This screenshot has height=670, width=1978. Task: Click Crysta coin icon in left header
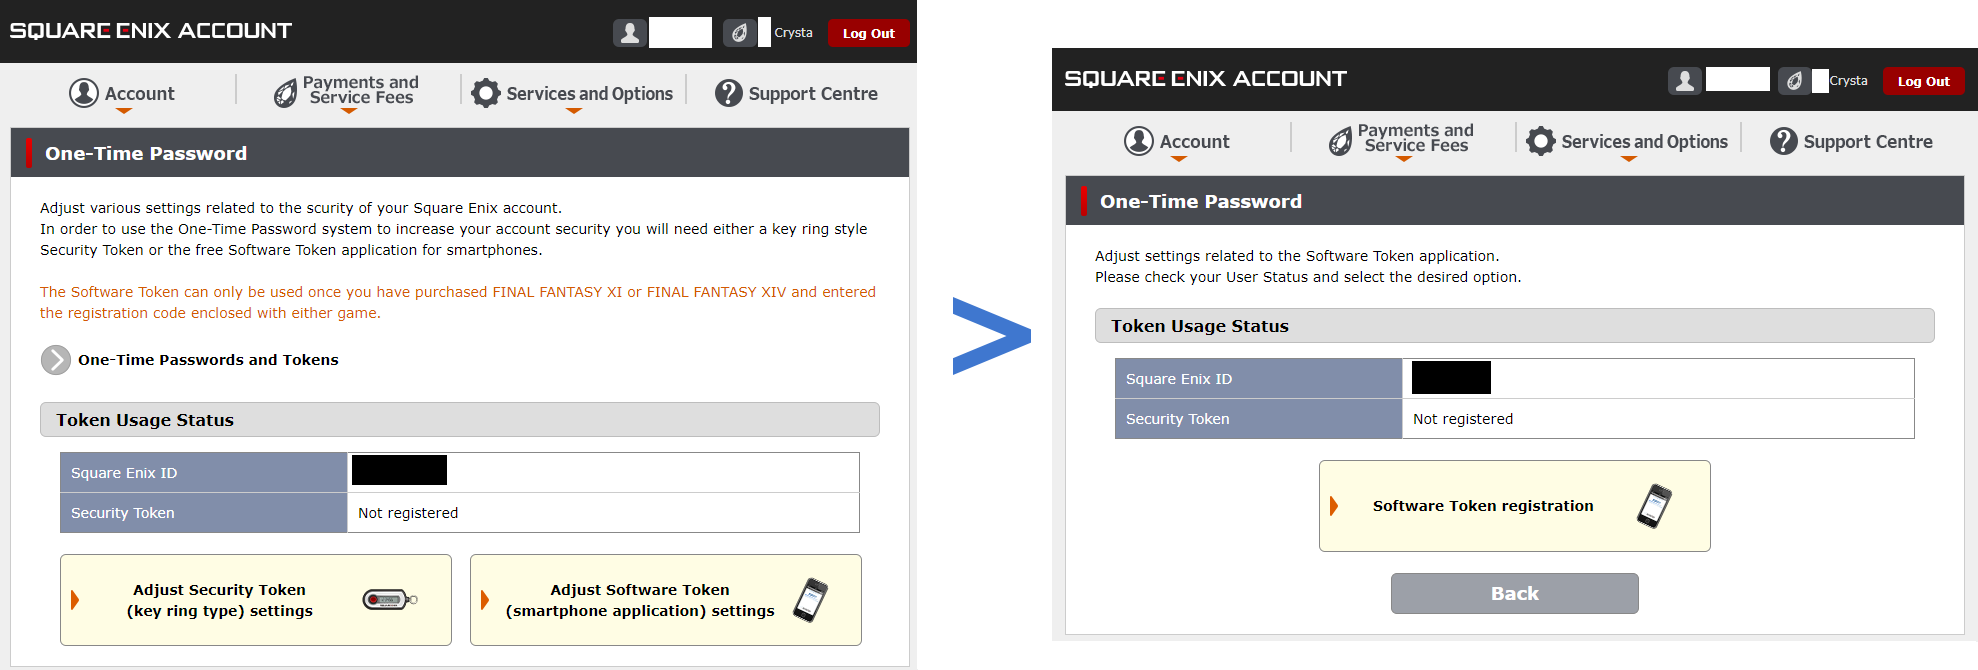pyautogui.click(x=739, y=33)
